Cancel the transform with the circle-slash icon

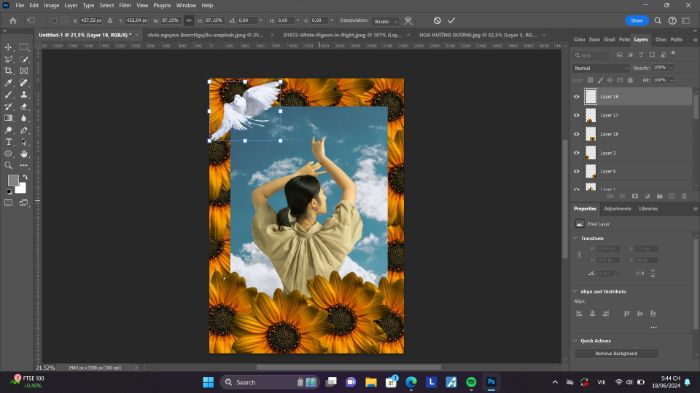point(438,21)
